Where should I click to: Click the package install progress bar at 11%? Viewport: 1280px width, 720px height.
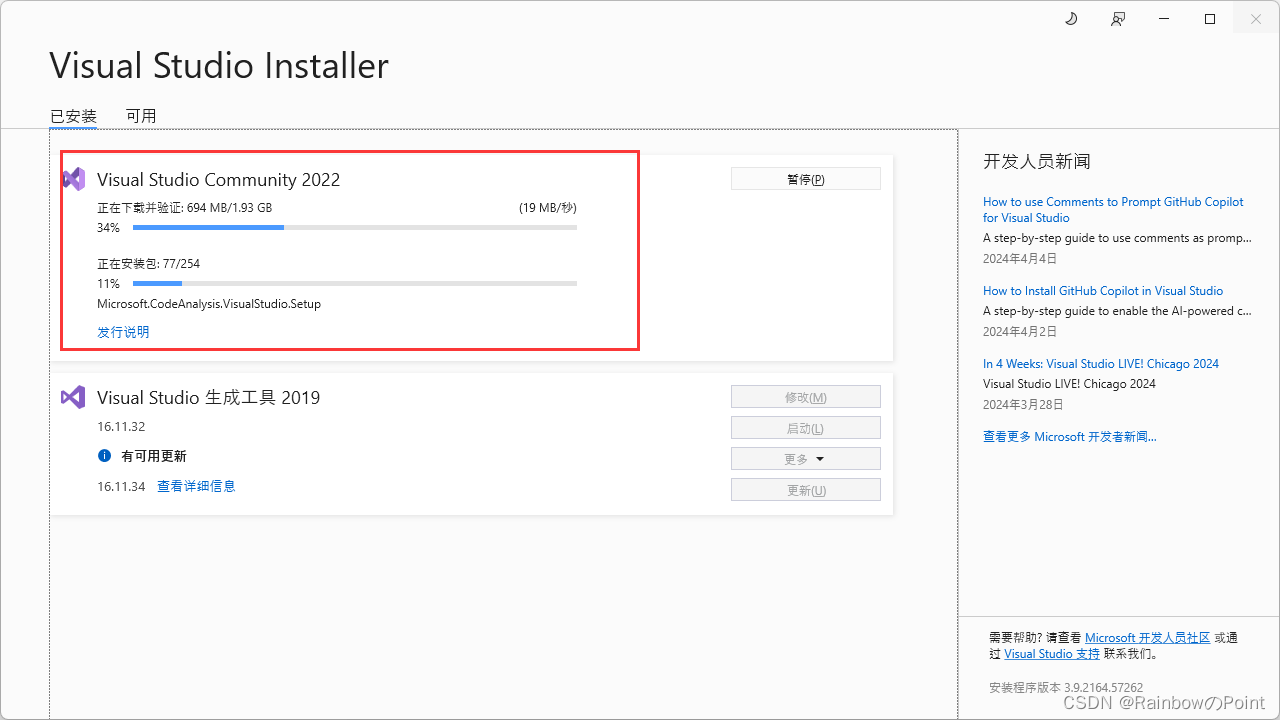pyautogui.click(x=355, y=284)
